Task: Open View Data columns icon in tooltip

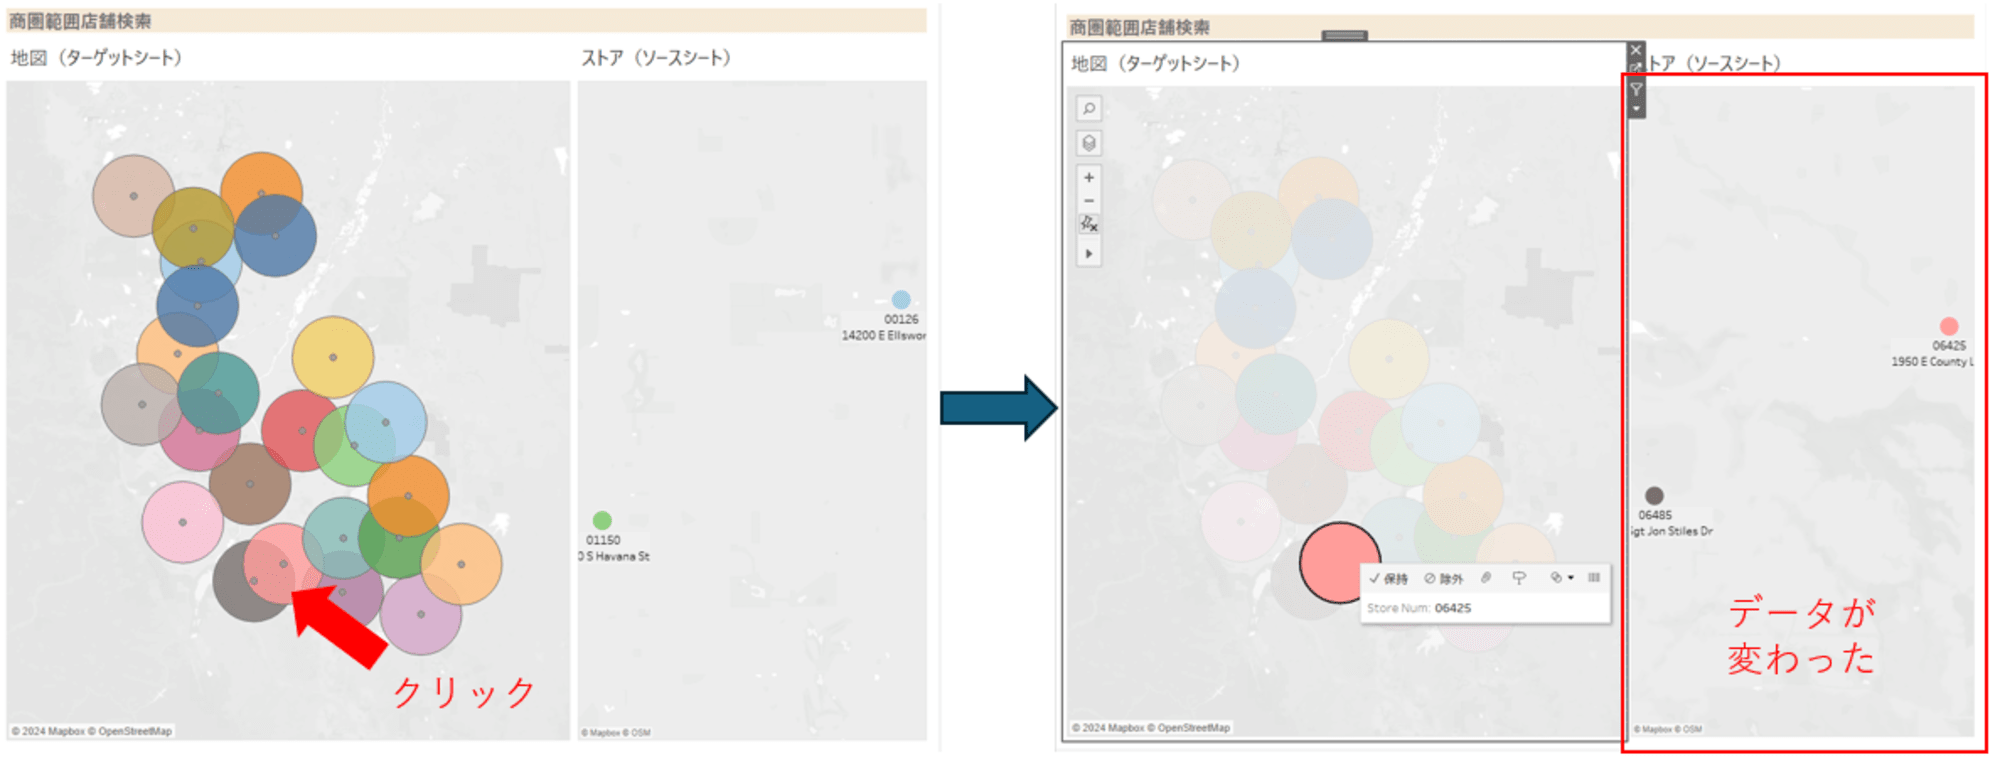Action: point(1594,578)
